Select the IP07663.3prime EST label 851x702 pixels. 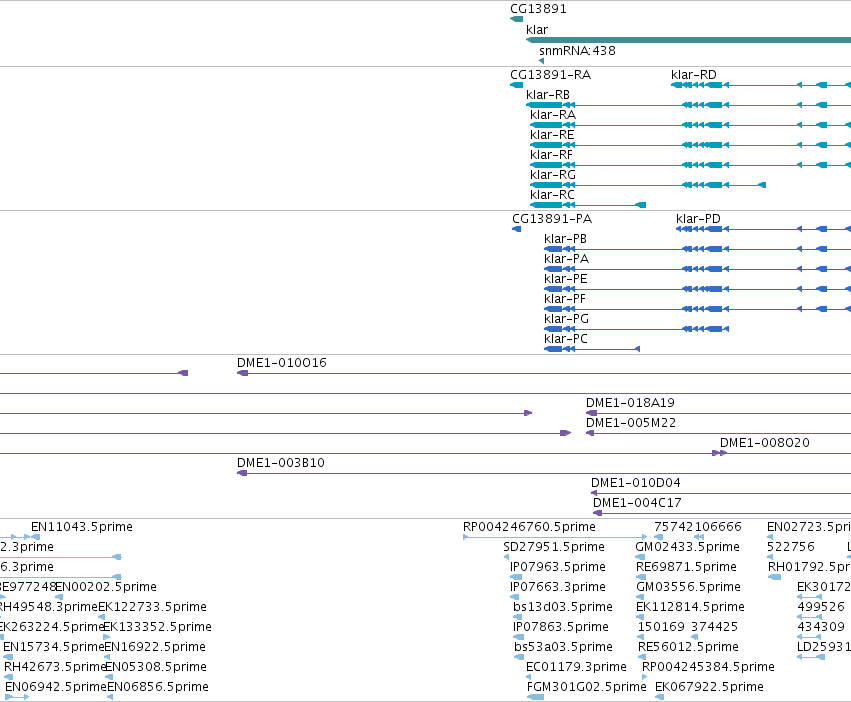click(x=557, y=587)
